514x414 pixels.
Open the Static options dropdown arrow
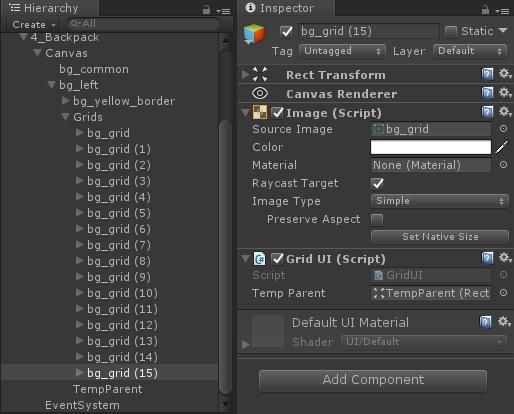(503, 31)
